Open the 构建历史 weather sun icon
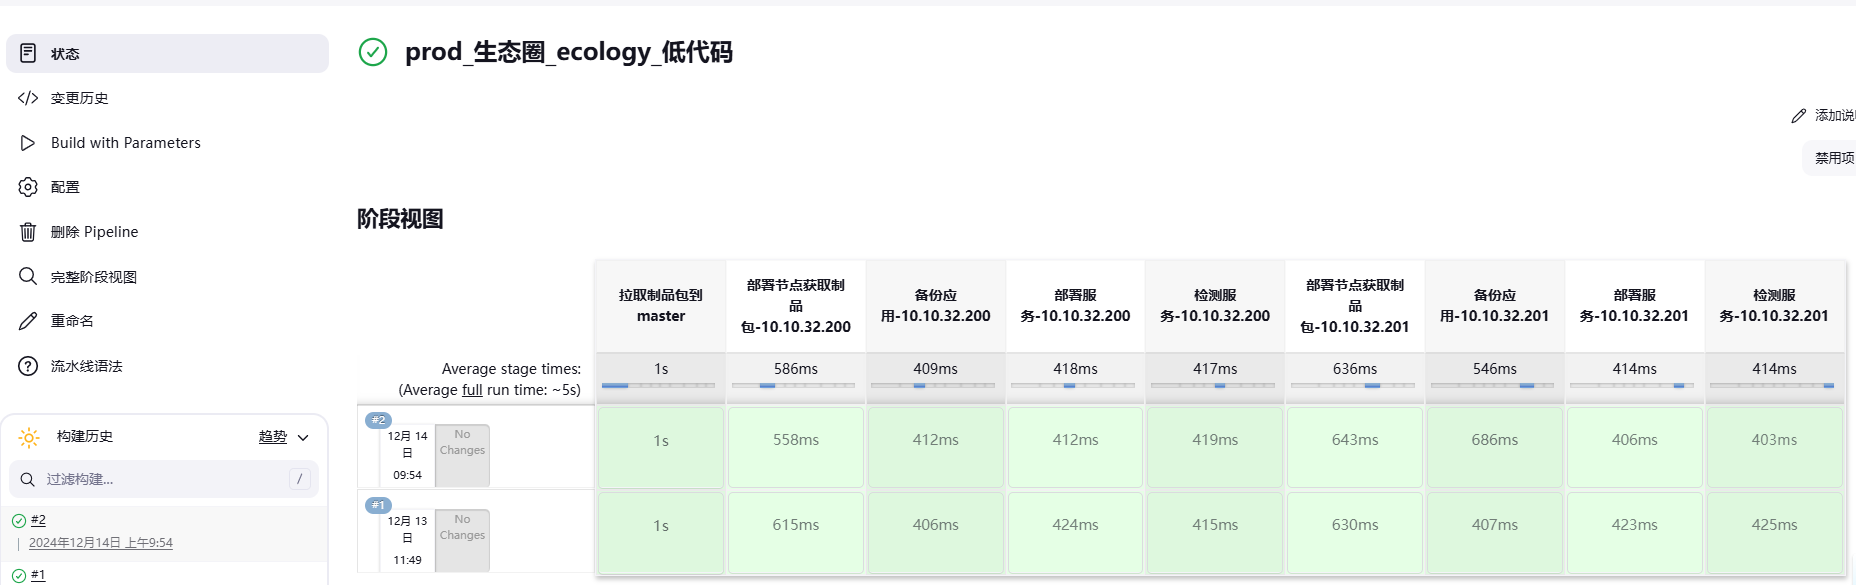This screenshot has height=585, width=1856. coord(29,437)
